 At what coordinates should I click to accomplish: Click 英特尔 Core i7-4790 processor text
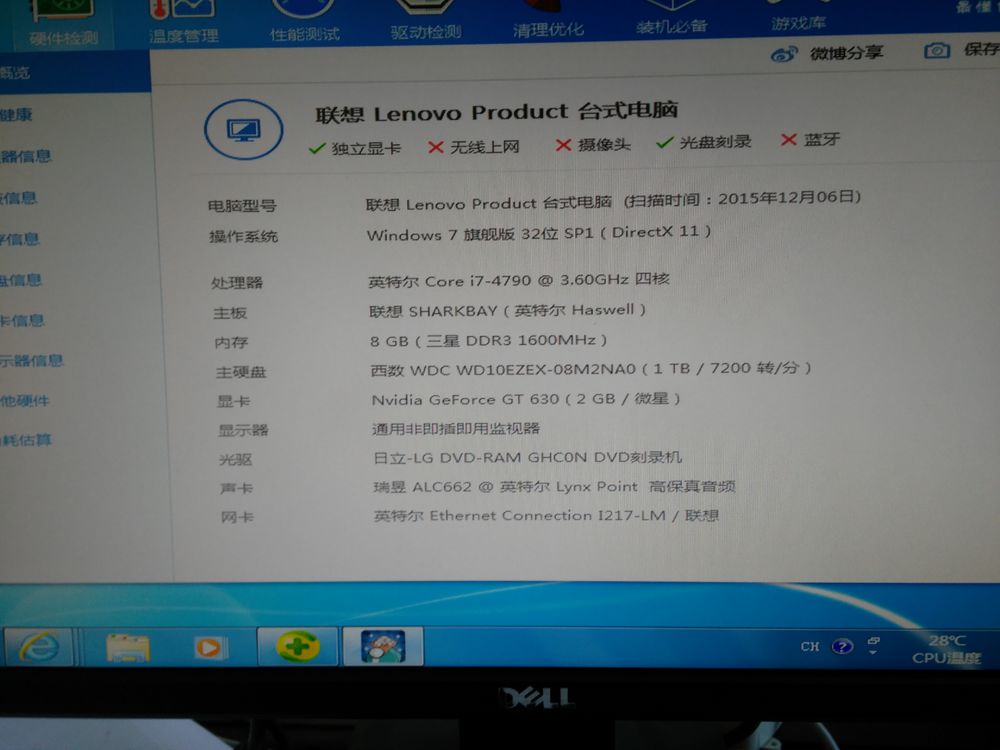tap(518, 280)
